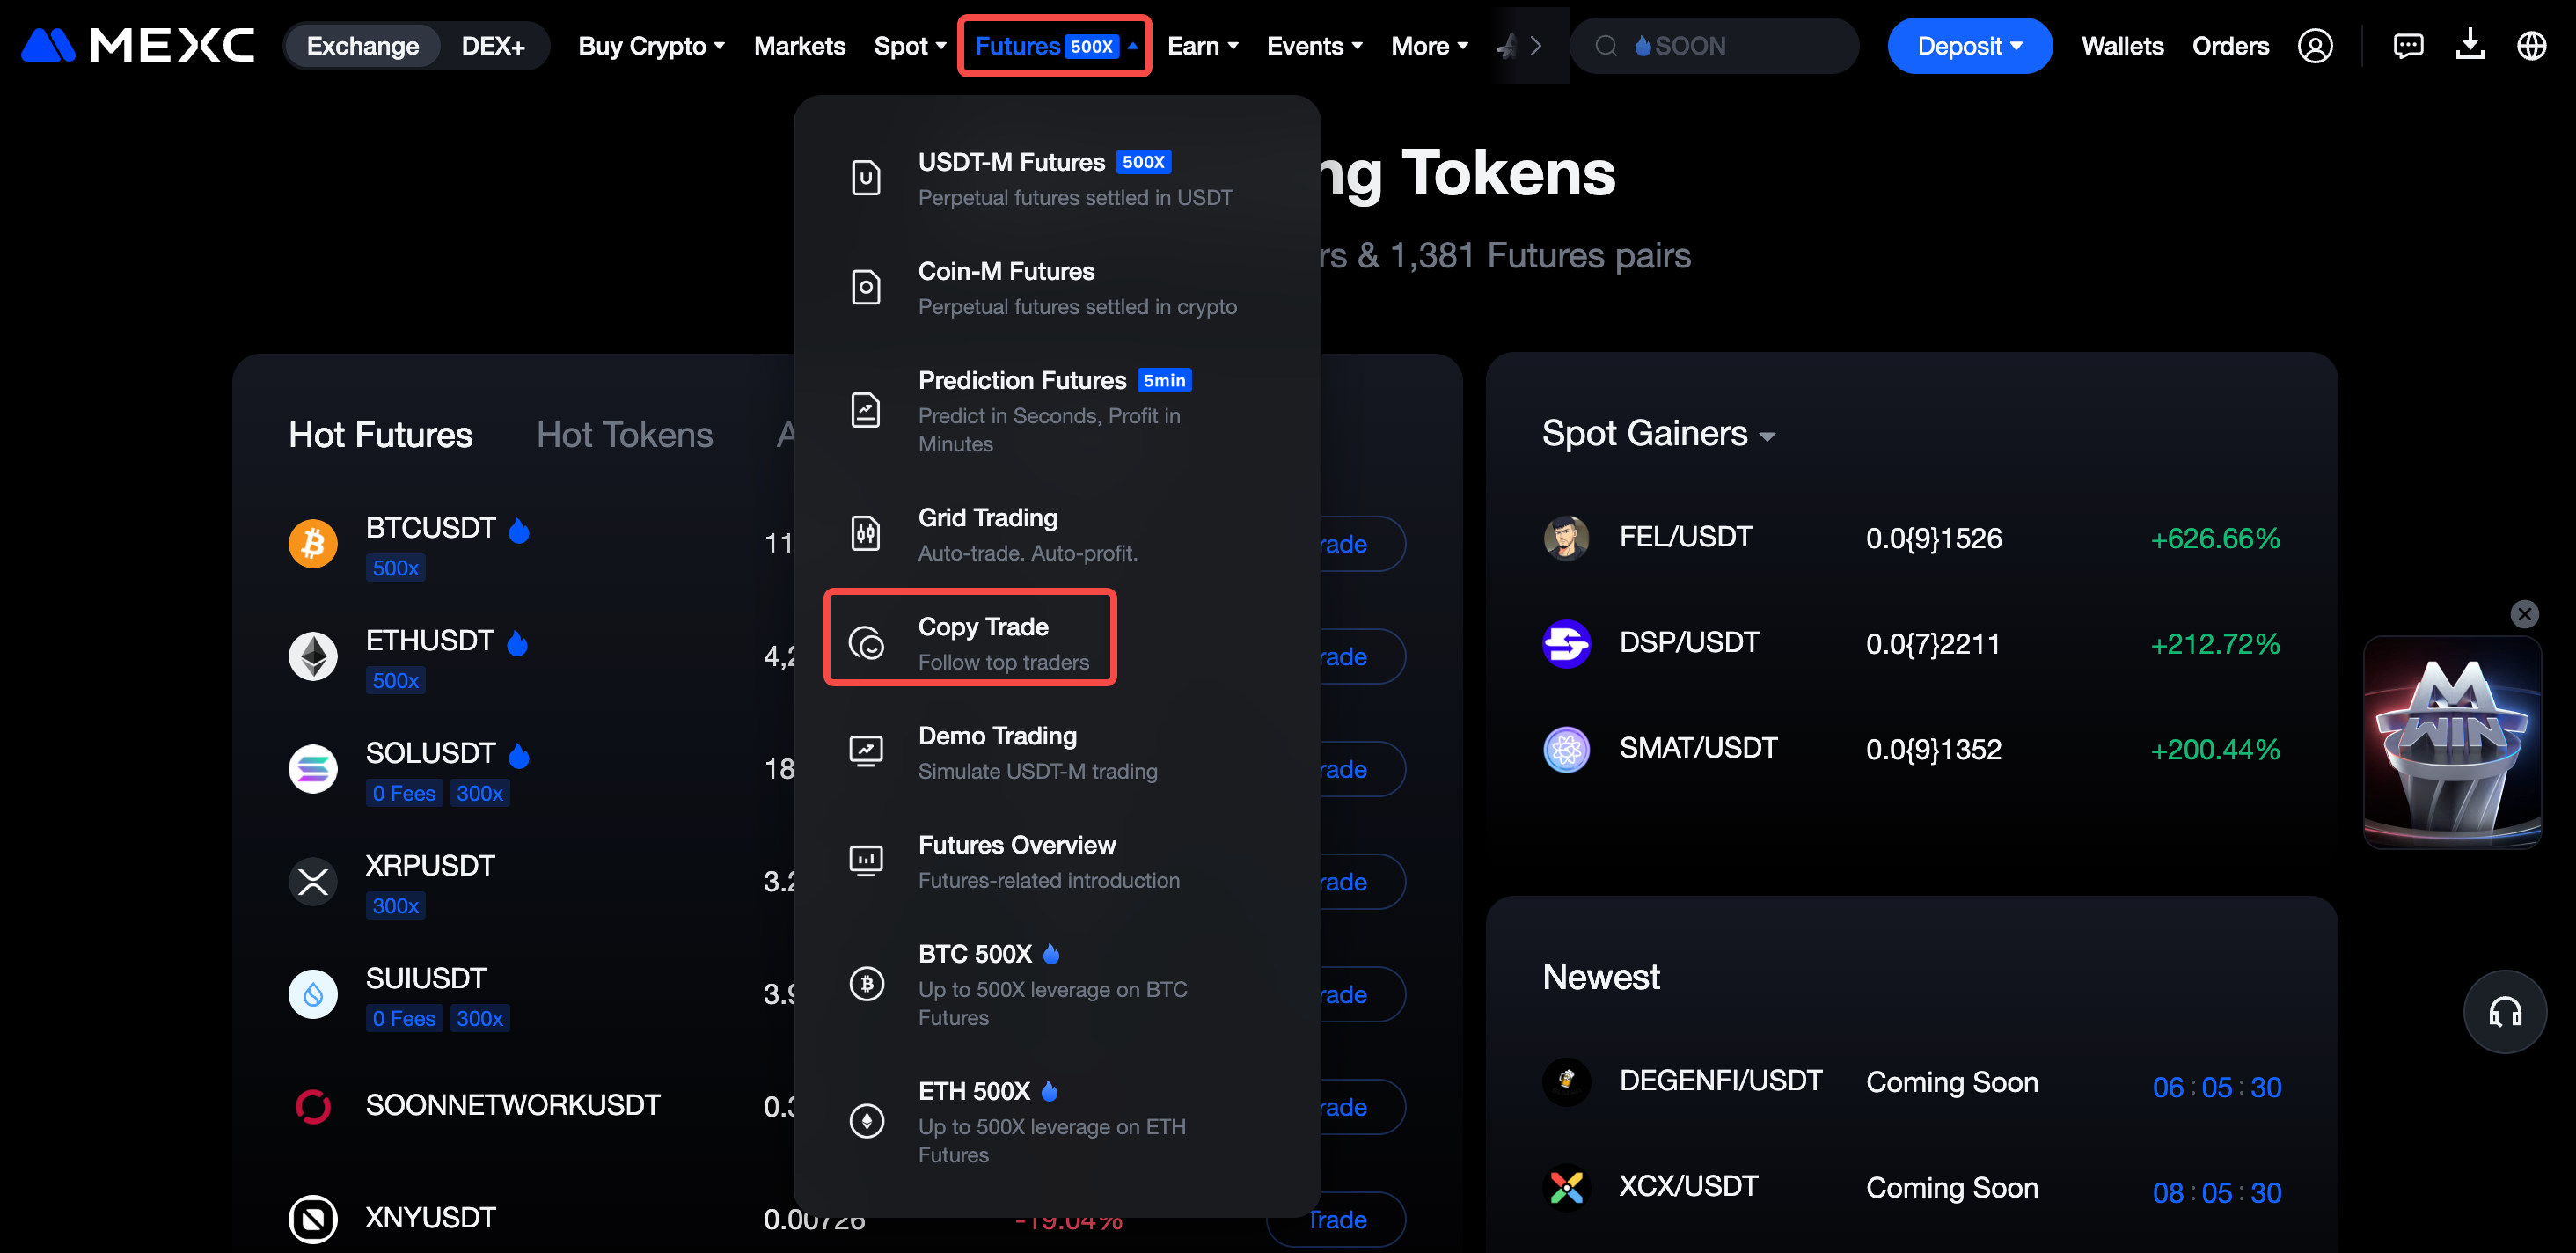The width and height of the screenshot is (2576, 1253).
Task: Open the user account profile icon
Action: (2314, 46)
